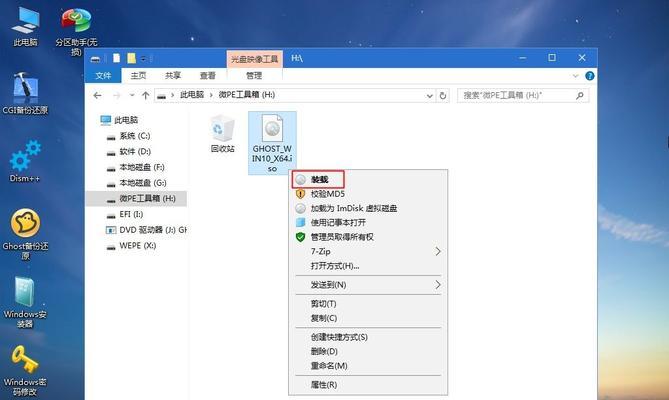Image resolution: width=669 pixels, height=400 pixels.
Task: Open recent locations dropdown arrow
Action: click(x=132, y=96)
